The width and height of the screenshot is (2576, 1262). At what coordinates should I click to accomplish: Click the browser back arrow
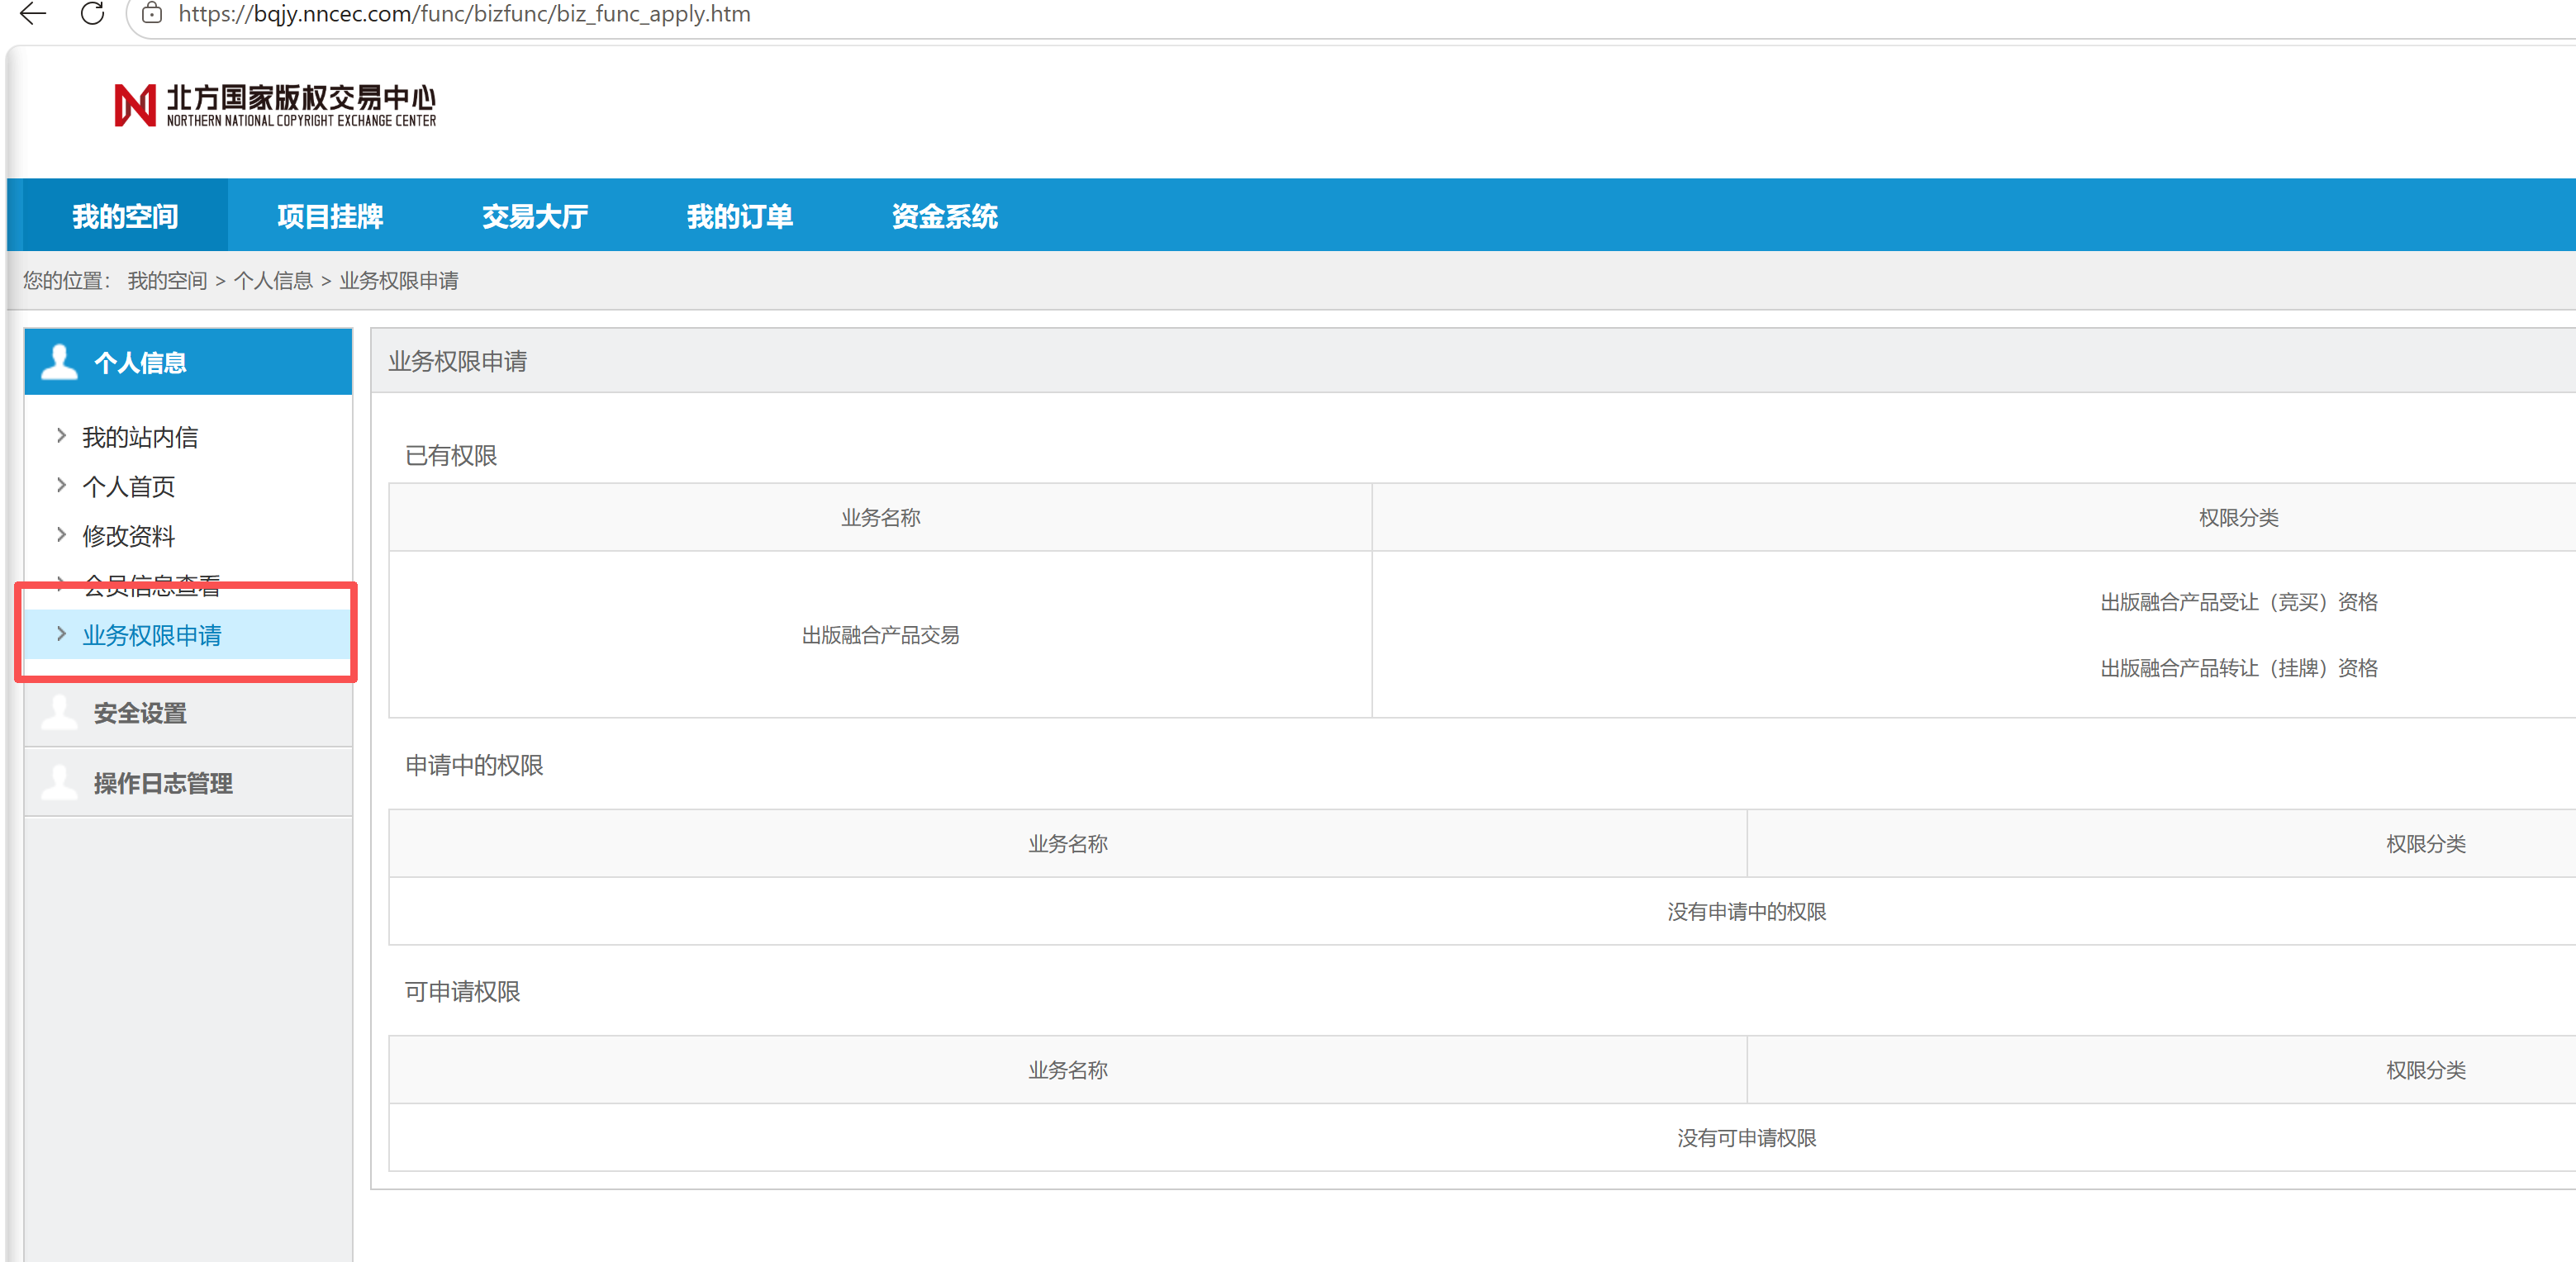coord(33,13)
